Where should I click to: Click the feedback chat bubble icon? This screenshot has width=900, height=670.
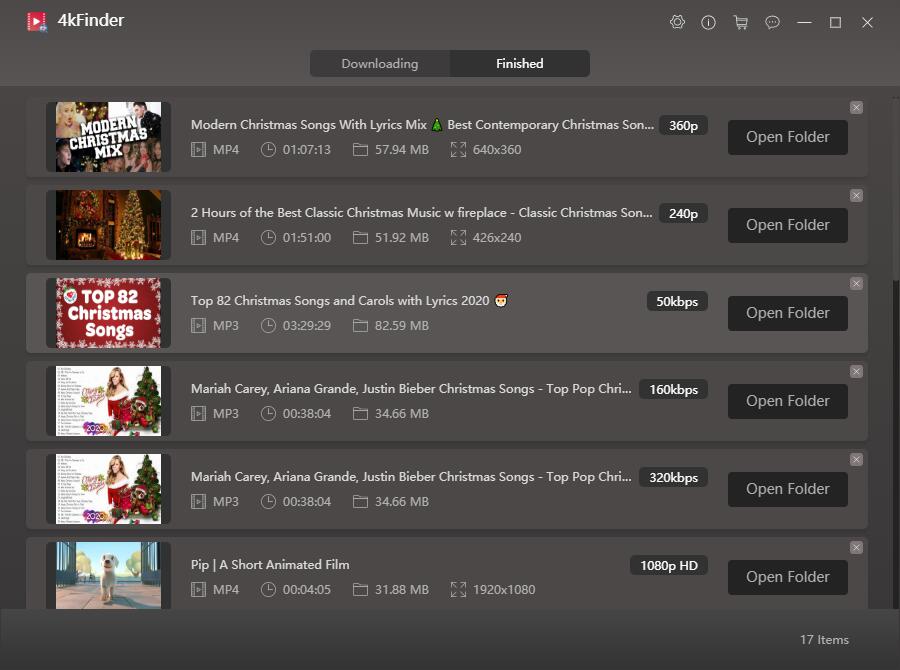tap(772, 22)
